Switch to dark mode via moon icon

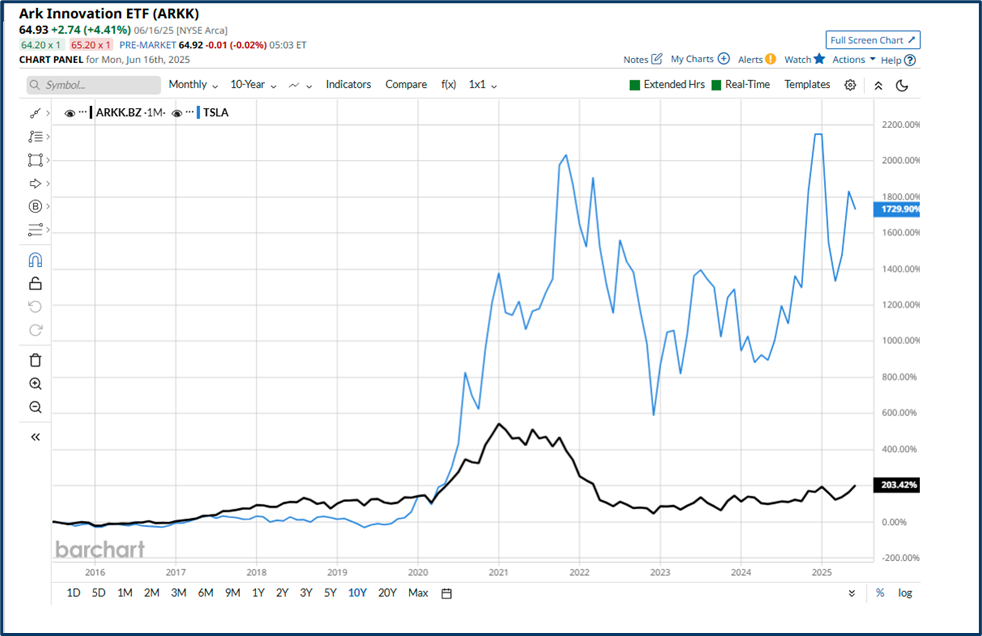pyautogui.click(x=901, y=85)
